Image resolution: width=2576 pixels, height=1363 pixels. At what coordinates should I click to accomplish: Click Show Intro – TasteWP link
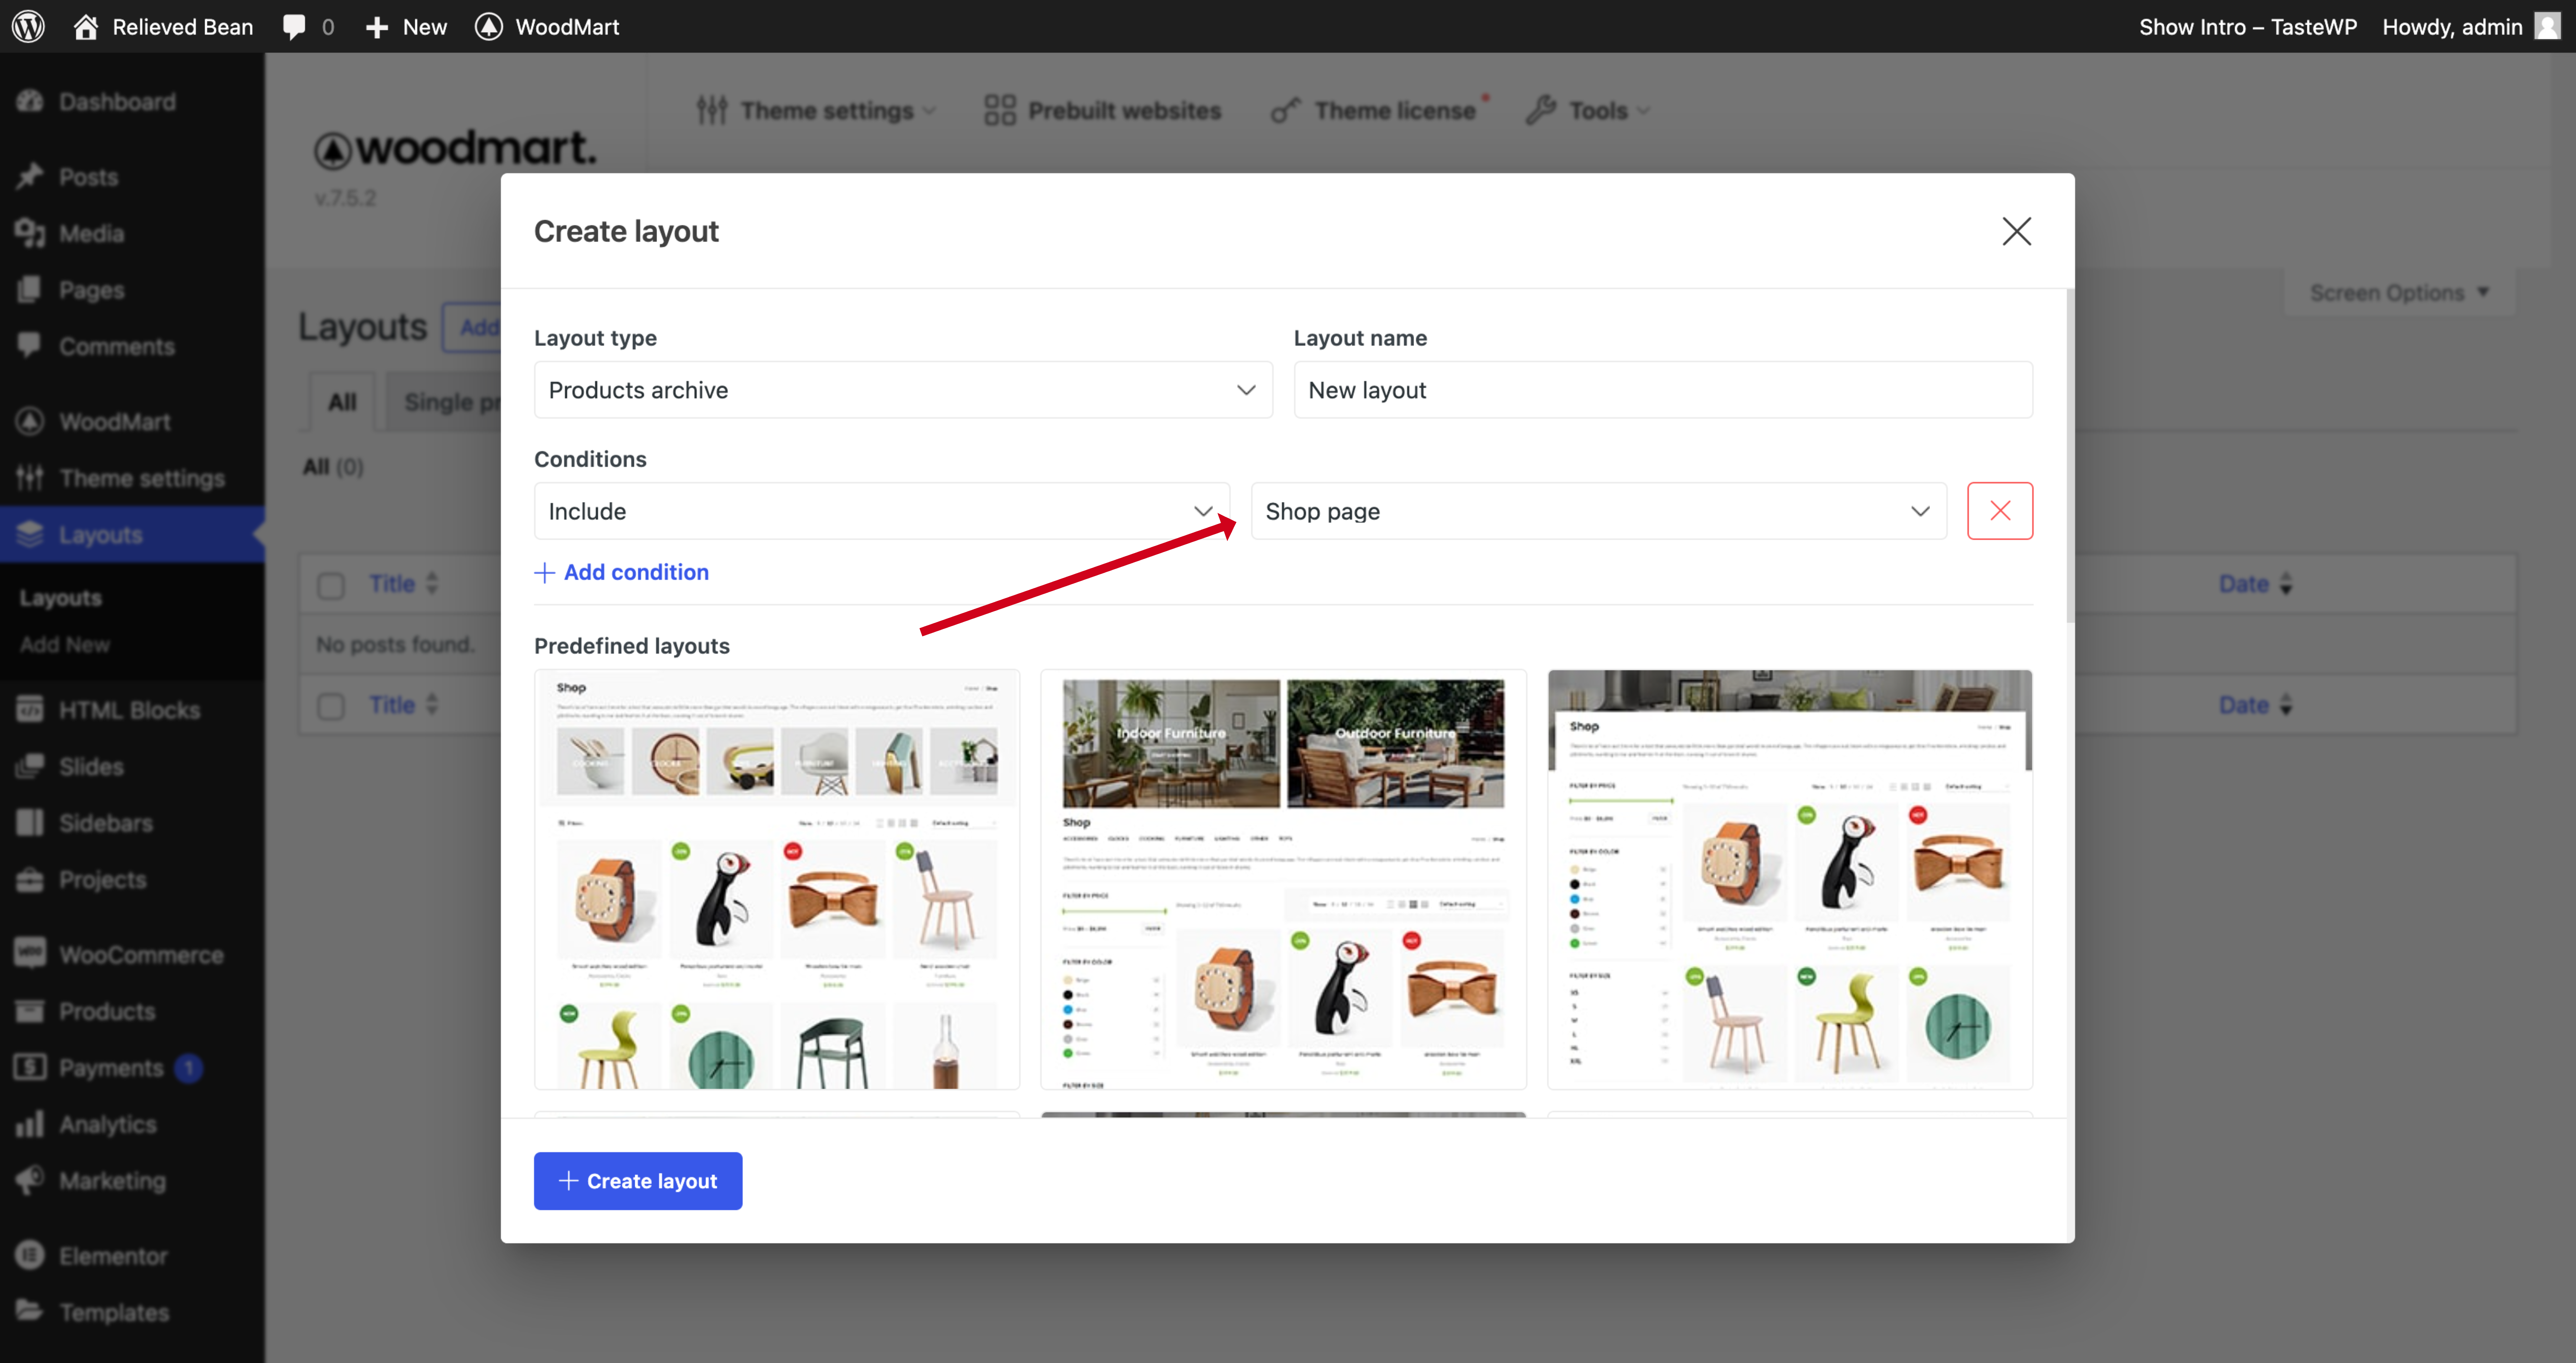(2248, 27)
